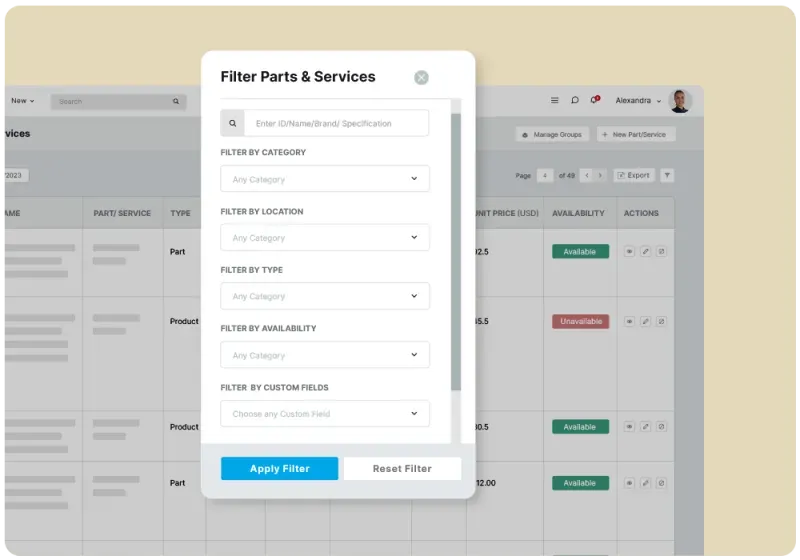Open notifications bell with red badge
This screenshot has width=800, height=560.
point(594,100)
